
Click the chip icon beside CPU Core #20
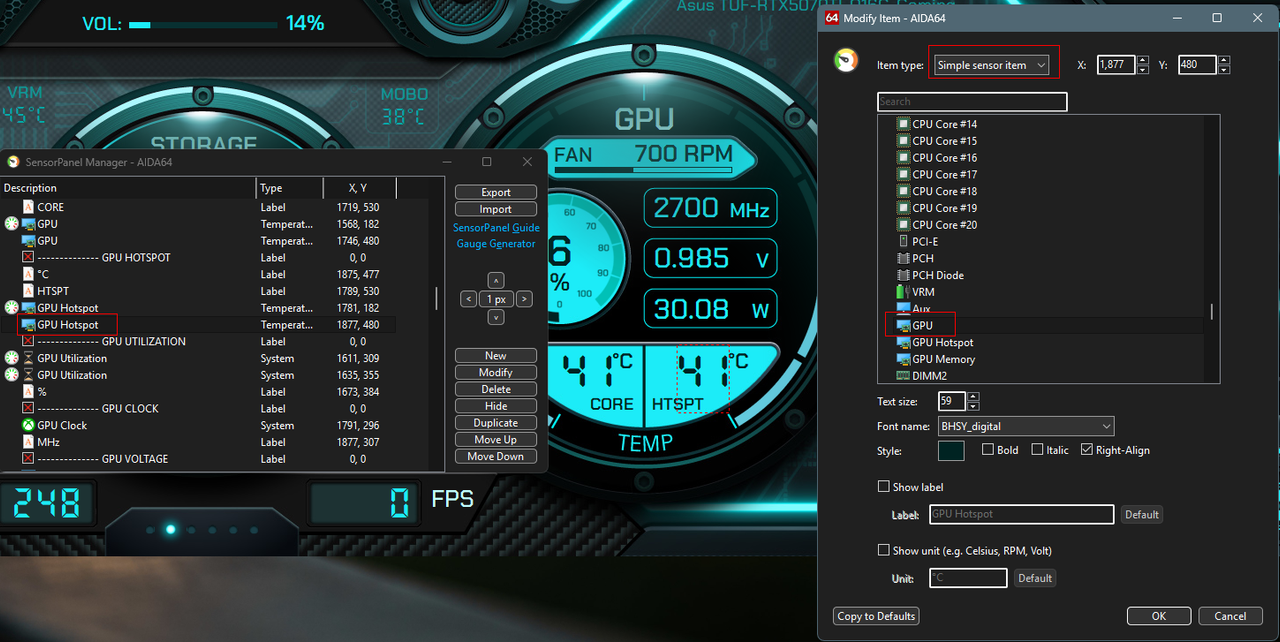pos(903,225)
